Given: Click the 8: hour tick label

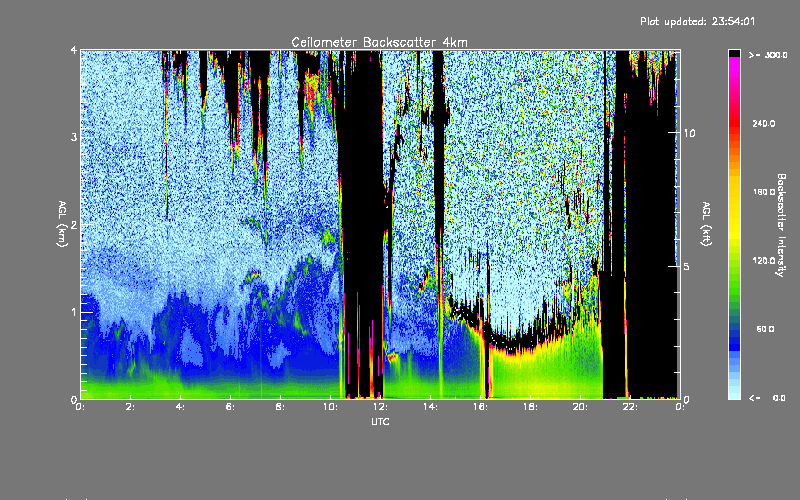Looking at the screenshot, I should click(x=280, y=407).
